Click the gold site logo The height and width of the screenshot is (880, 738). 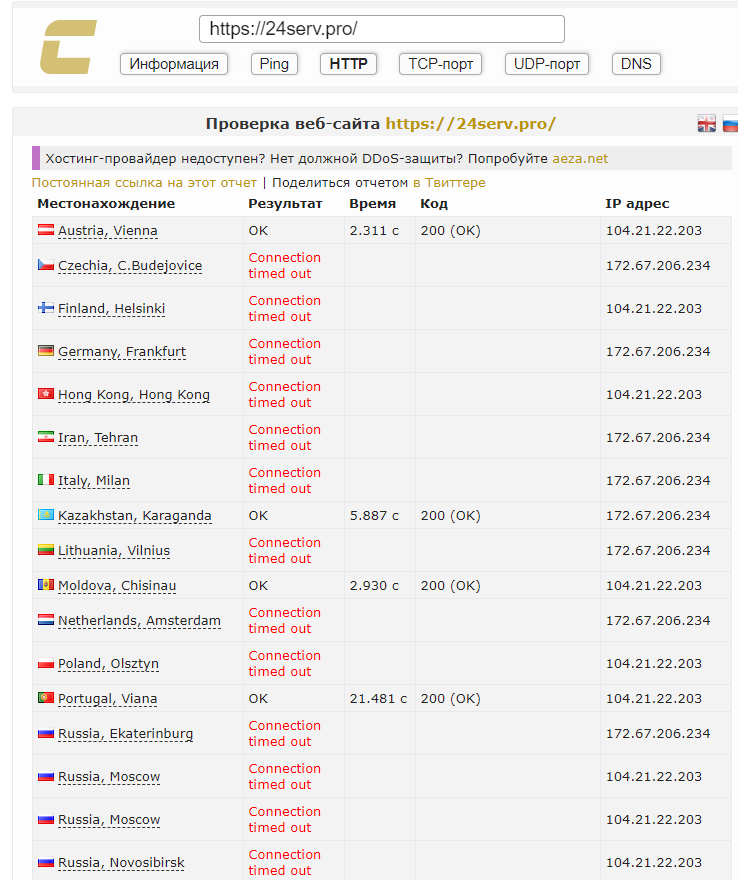(68, 47)
